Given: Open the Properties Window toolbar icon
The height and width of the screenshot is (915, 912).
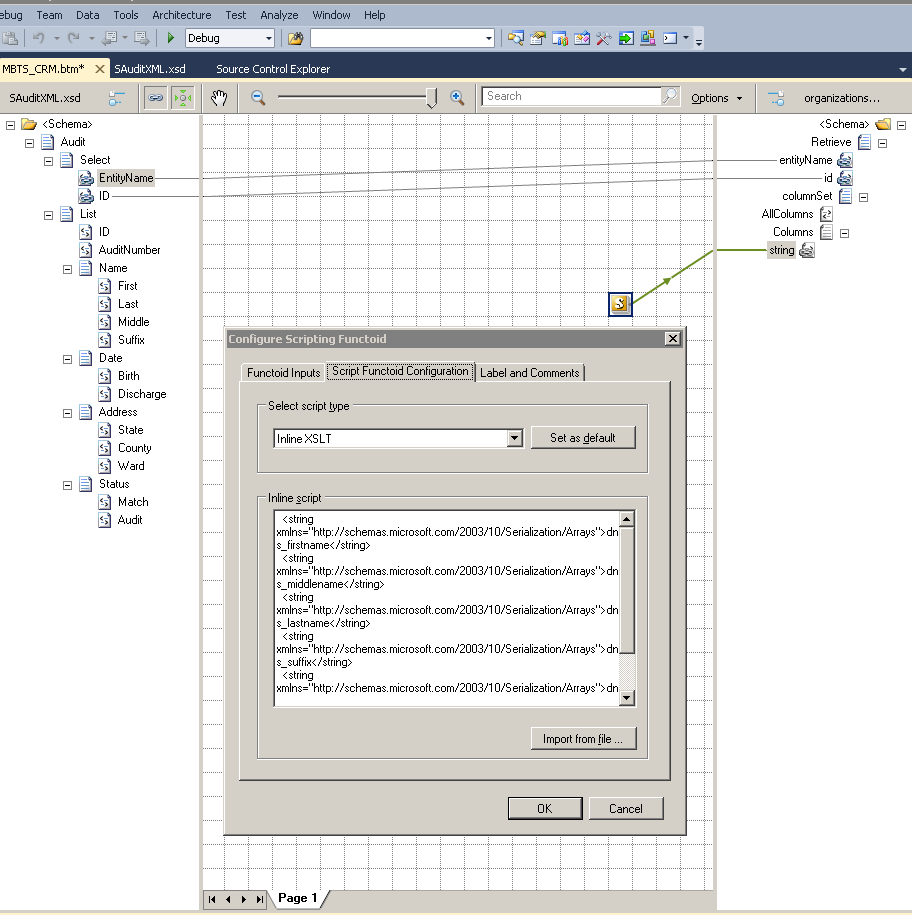Looking at the screenshot, I should click(537, 39).
